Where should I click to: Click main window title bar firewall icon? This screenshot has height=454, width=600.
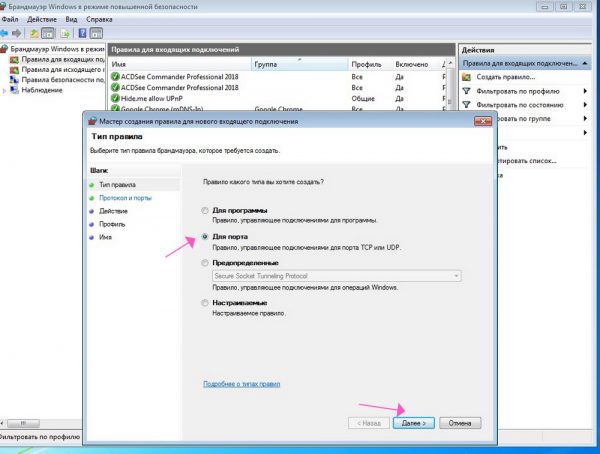pos(2,7)
